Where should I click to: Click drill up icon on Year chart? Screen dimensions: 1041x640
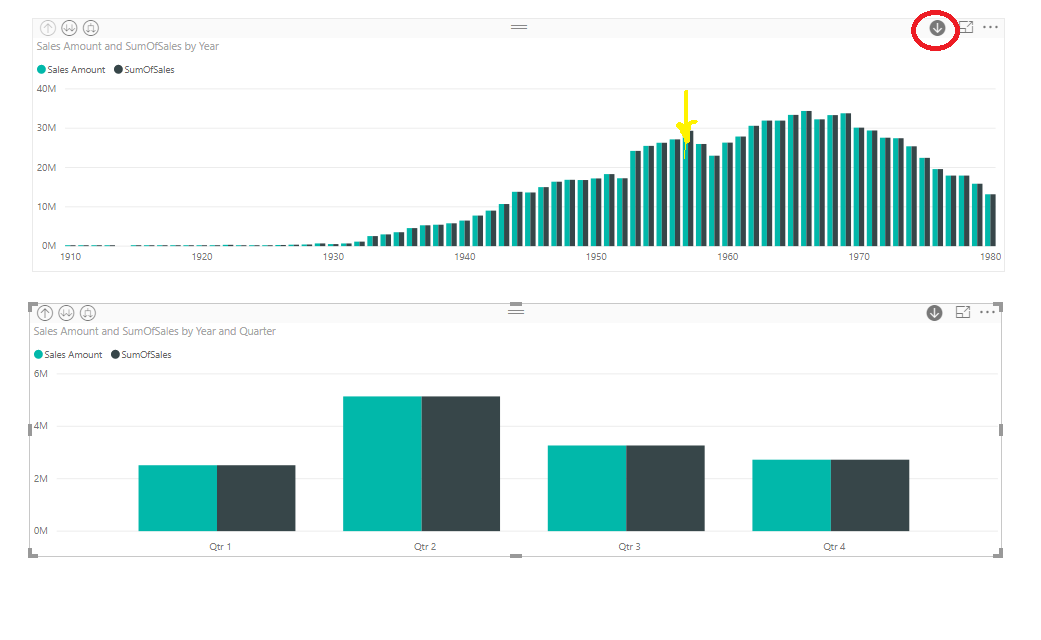coord(48,28)
